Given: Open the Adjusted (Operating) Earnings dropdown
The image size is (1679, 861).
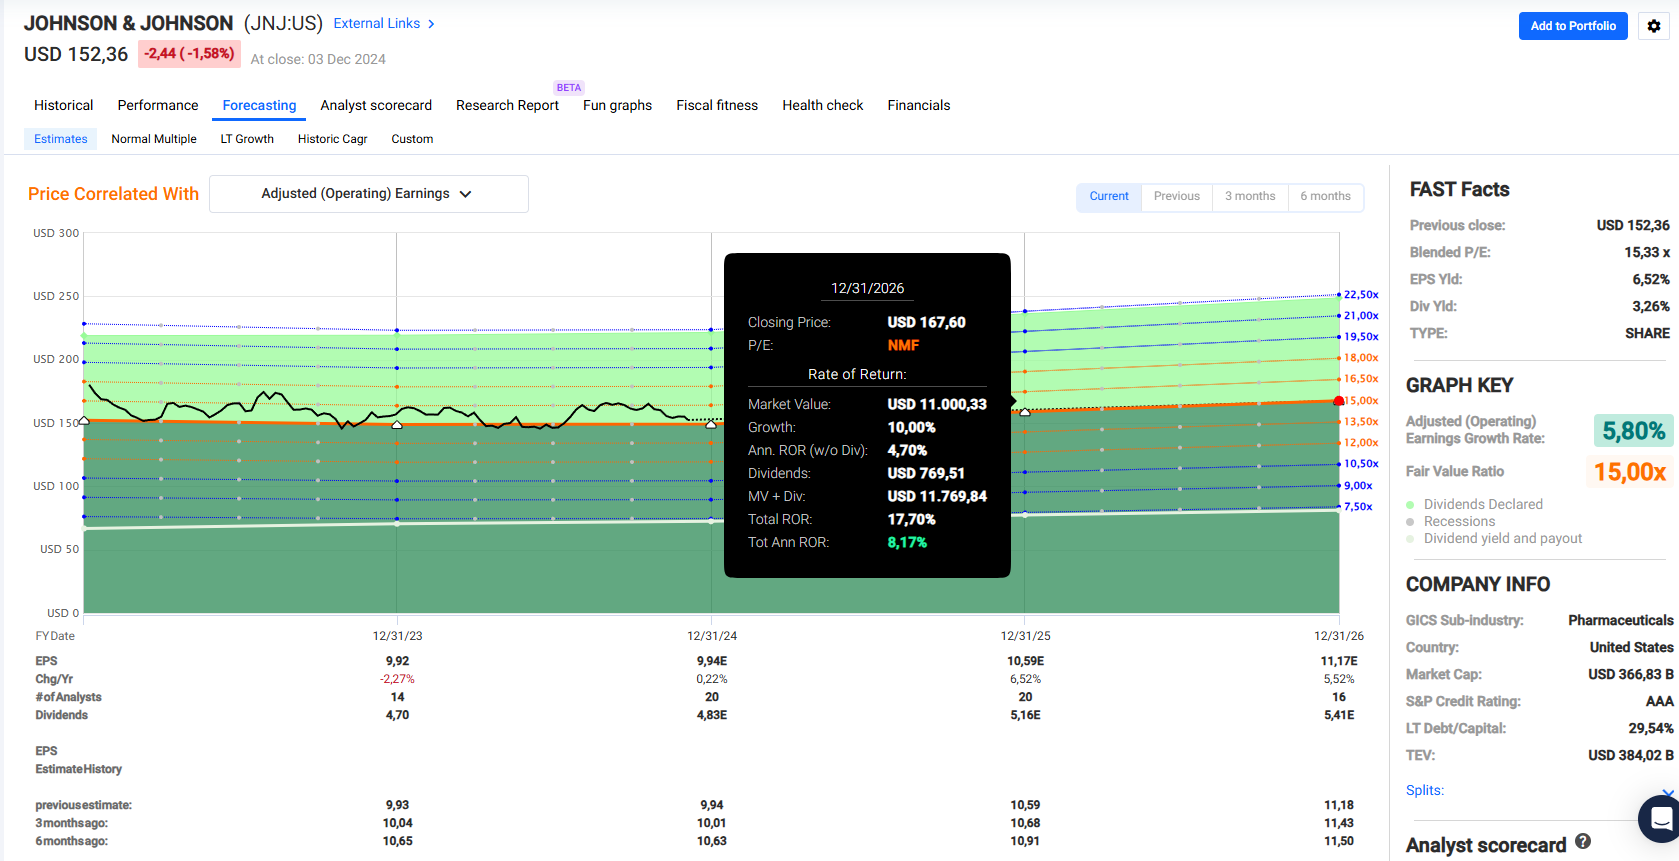Looking at the screenshot, I should point(368,194).
